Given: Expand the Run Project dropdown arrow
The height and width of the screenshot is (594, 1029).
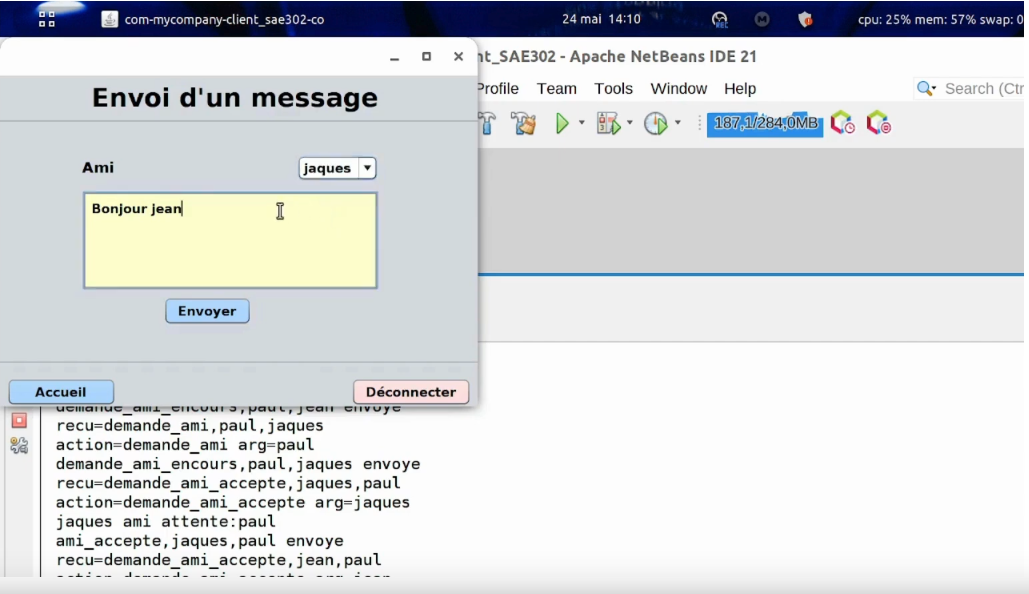Looking at the screenshot, I should click(581, 123).
